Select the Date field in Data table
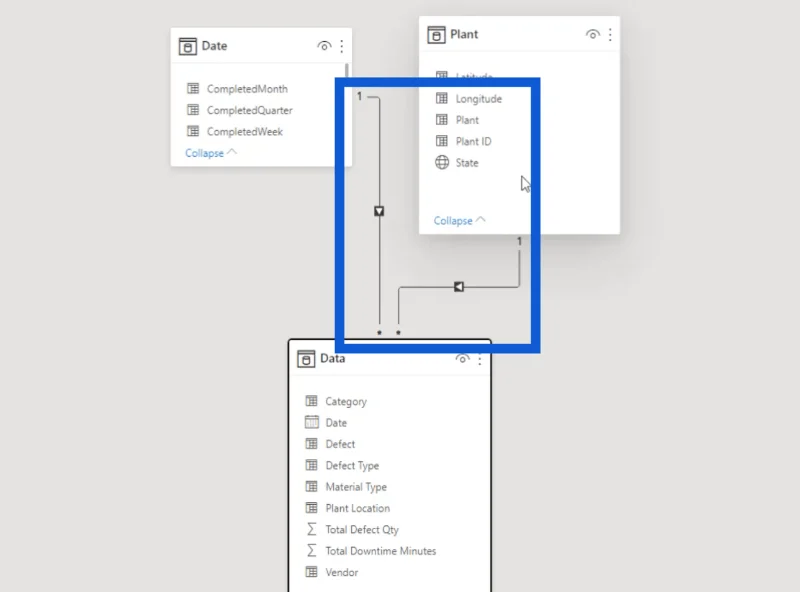The width and height of the screenshot is (800, 592). pyautogui.click(x=336, y=423)
